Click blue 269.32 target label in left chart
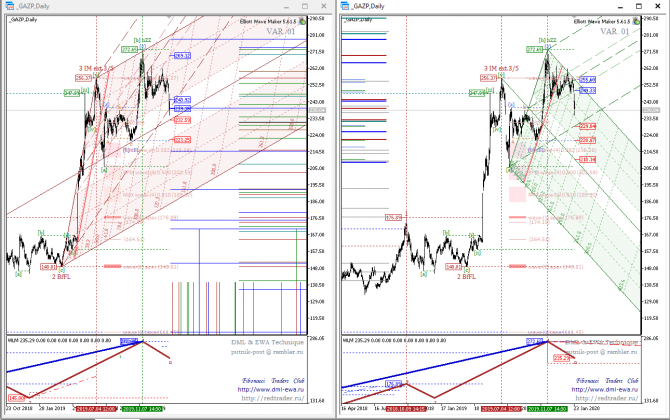The image size is (670, 420). click(x=182, y=56)
